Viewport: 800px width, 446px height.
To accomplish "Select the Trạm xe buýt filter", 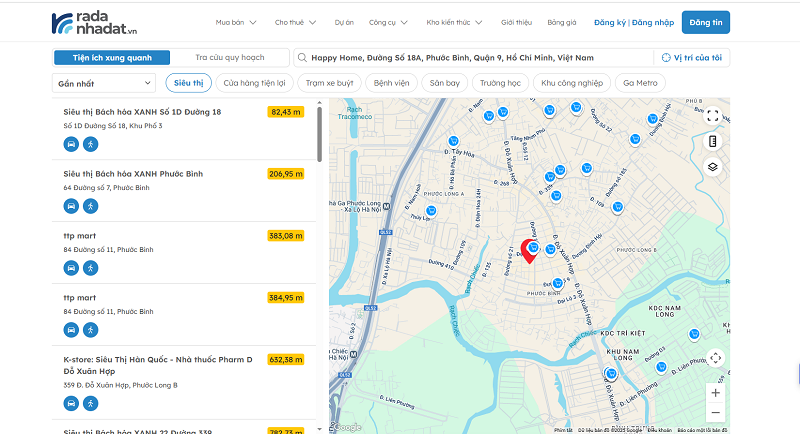I will [330, 83].
